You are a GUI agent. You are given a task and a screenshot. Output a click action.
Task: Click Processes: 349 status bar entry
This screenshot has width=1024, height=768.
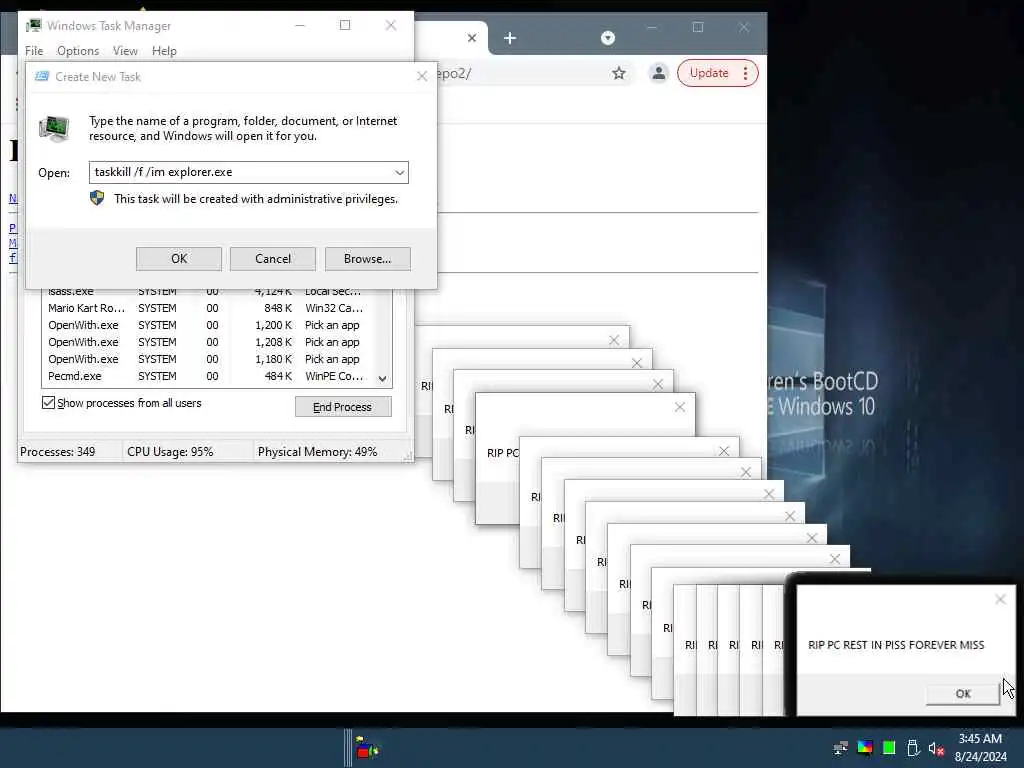tap(57, 452)
